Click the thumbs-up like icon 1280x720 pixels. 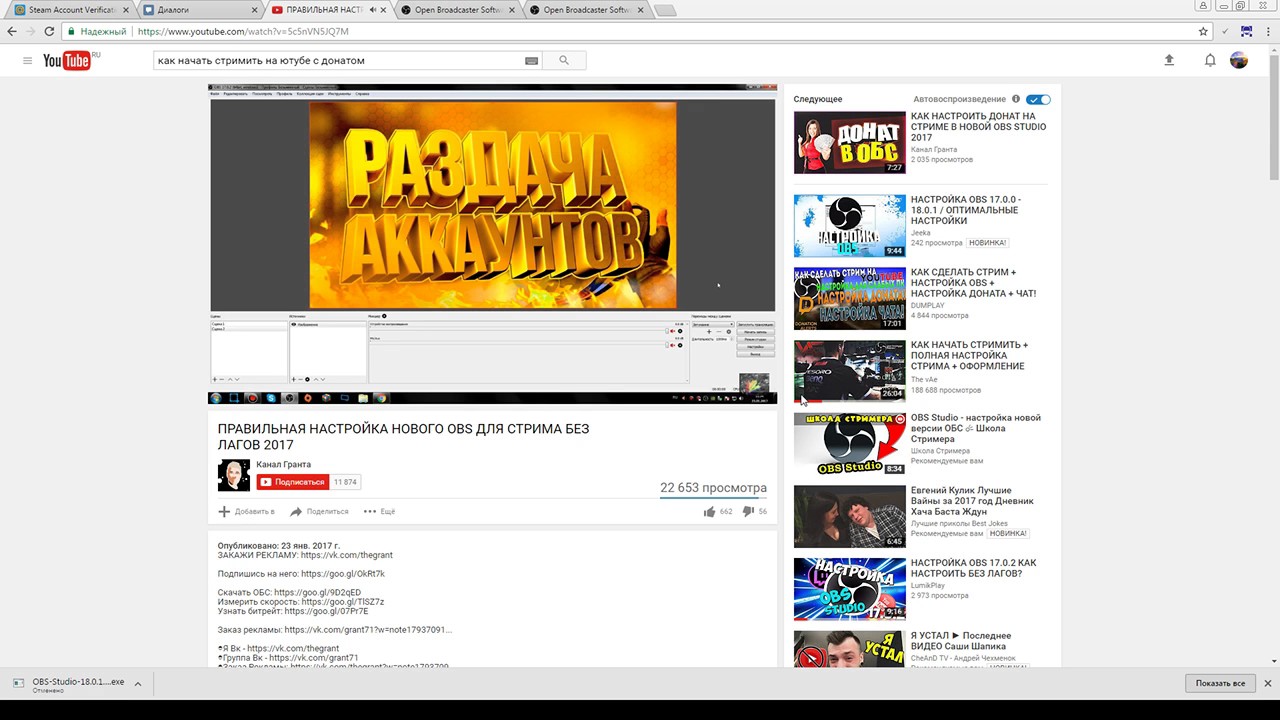click(x=709, y=512)
